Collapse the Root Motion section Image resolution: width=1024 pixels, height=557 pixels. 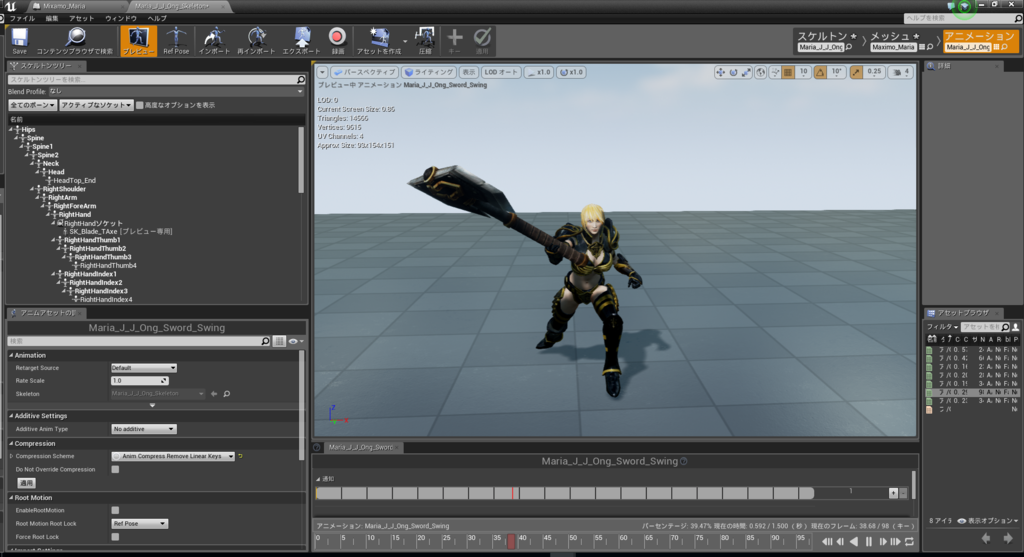(x=31, y=498)
